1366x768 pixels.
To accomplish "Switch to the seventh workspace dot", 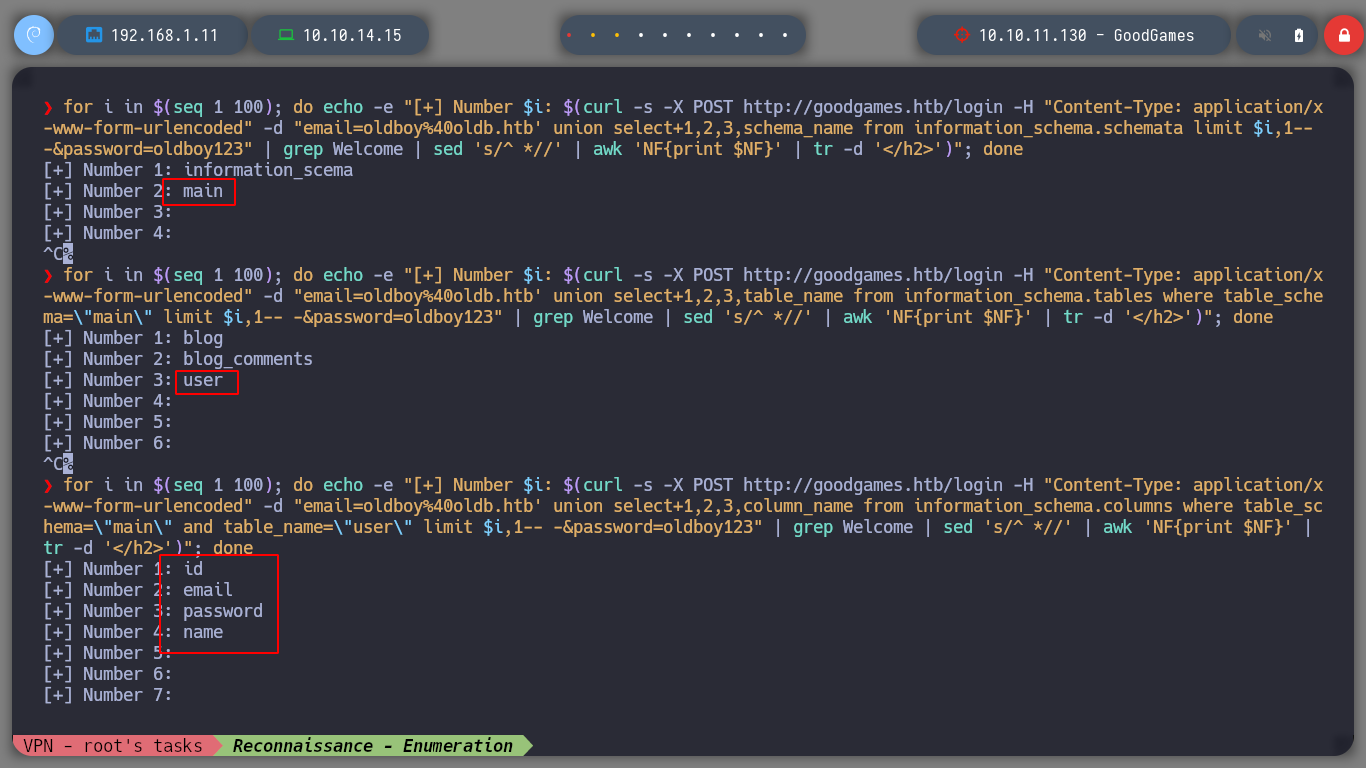I will click(x=713, y=35).
